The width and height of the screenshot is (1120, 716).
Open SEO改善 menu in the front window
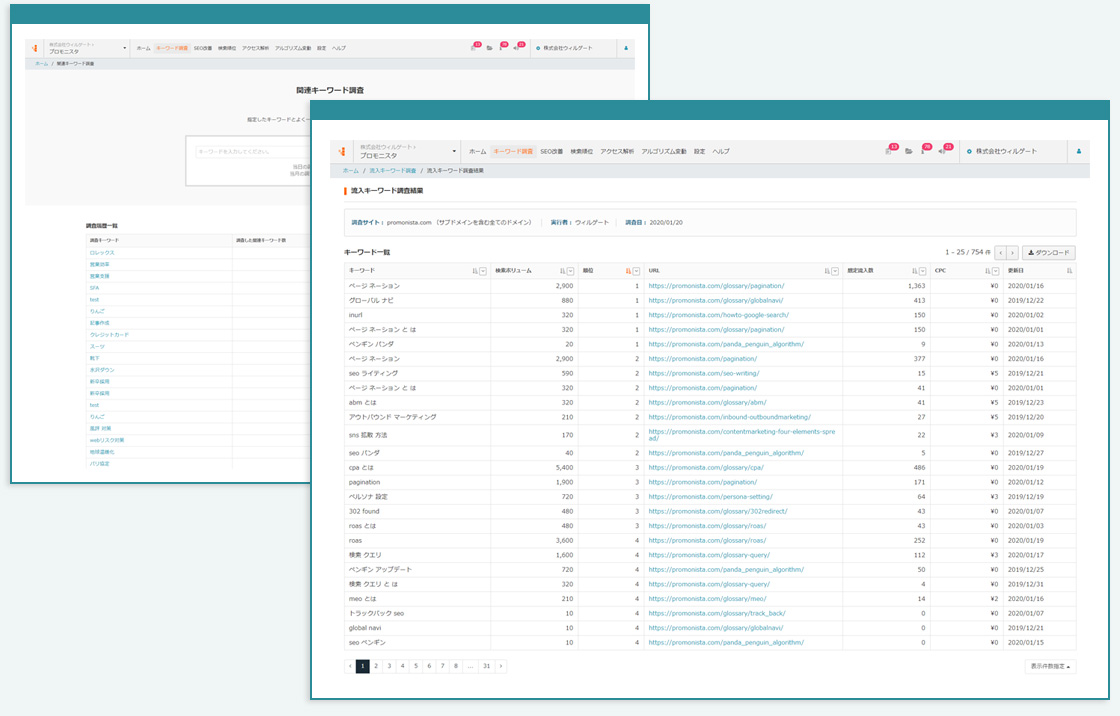point(551,151)
